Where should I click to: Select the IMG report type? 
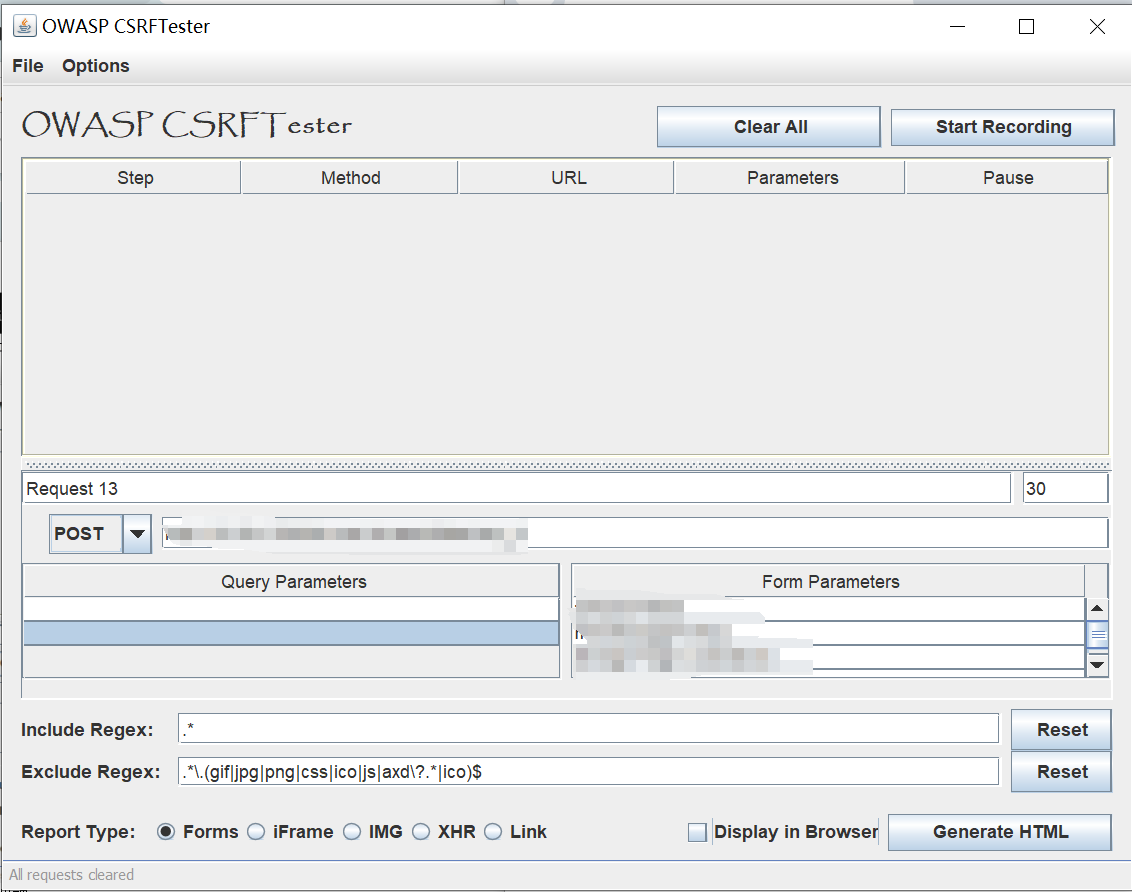click(352, 832)
